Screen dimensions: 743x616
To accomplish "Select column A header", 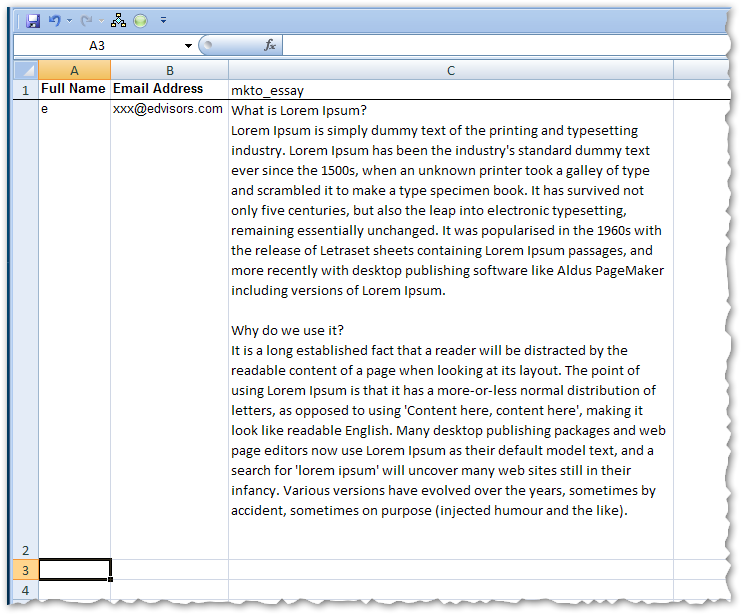I will click(74, 70).
